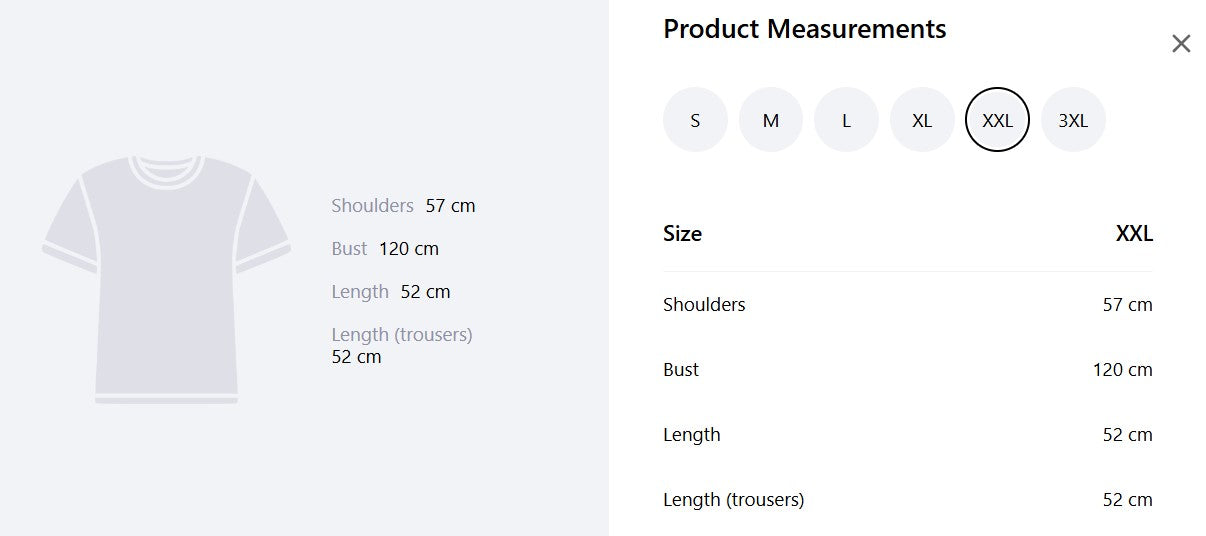Image resolution: width=1206 pixels, height=536 pixels.
Task: Click Bust label beside the shirt diagram
Action: pyautogui.click(x=349, y=249)
